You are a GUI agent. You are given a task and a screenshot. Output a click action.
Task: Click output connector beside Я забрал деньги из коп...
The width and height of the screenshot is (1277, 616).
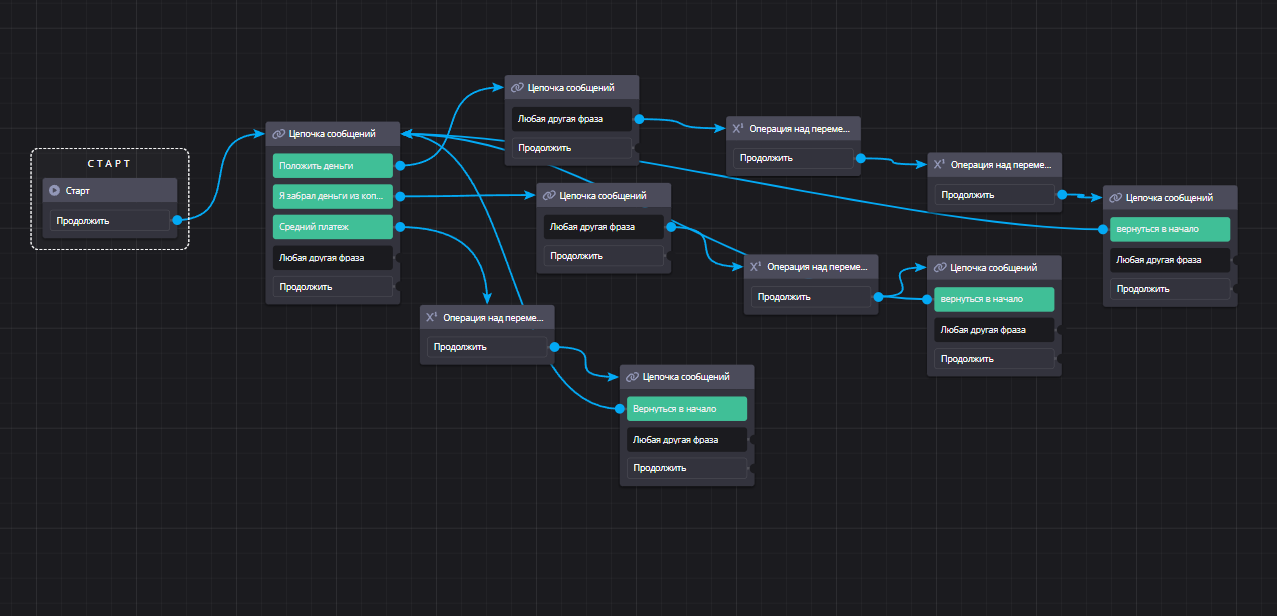tap(400, 196)
